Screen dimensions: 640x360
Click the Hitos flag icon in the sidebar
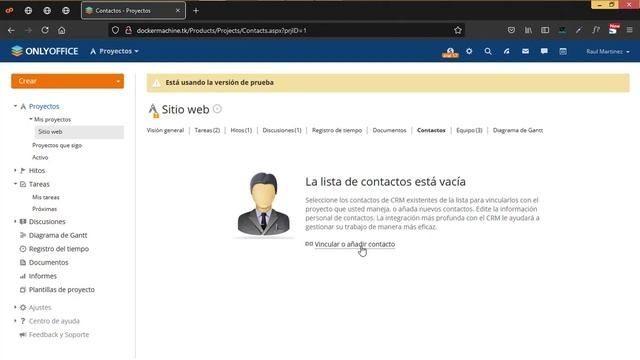click(23, 171)
